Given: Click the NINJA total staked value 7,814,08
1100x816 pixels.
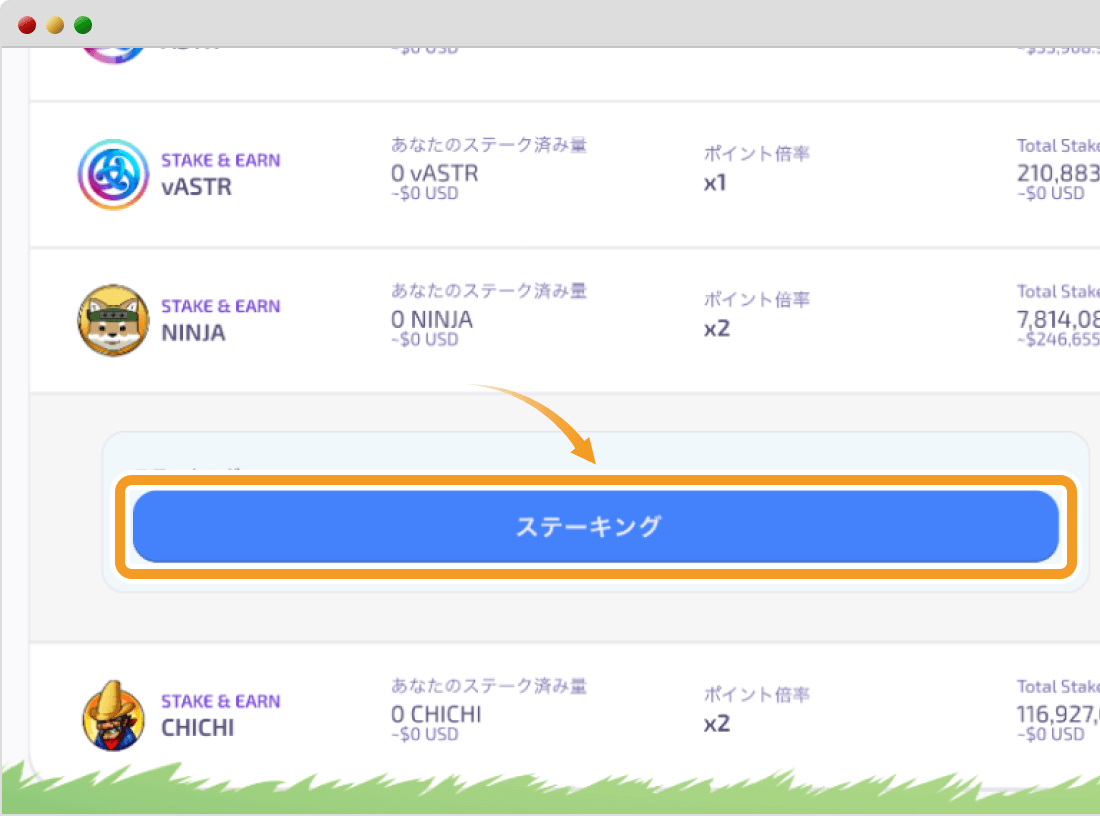Looking at the screenshot, I should [1058, 319].
